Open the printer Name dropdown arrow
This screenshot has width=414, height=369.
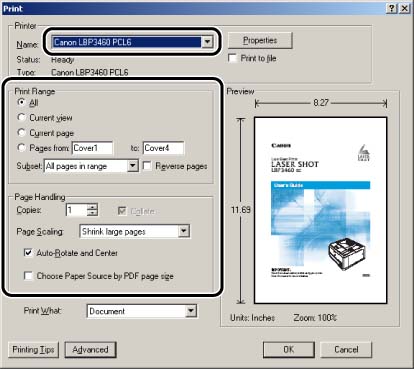coord(207,42)
